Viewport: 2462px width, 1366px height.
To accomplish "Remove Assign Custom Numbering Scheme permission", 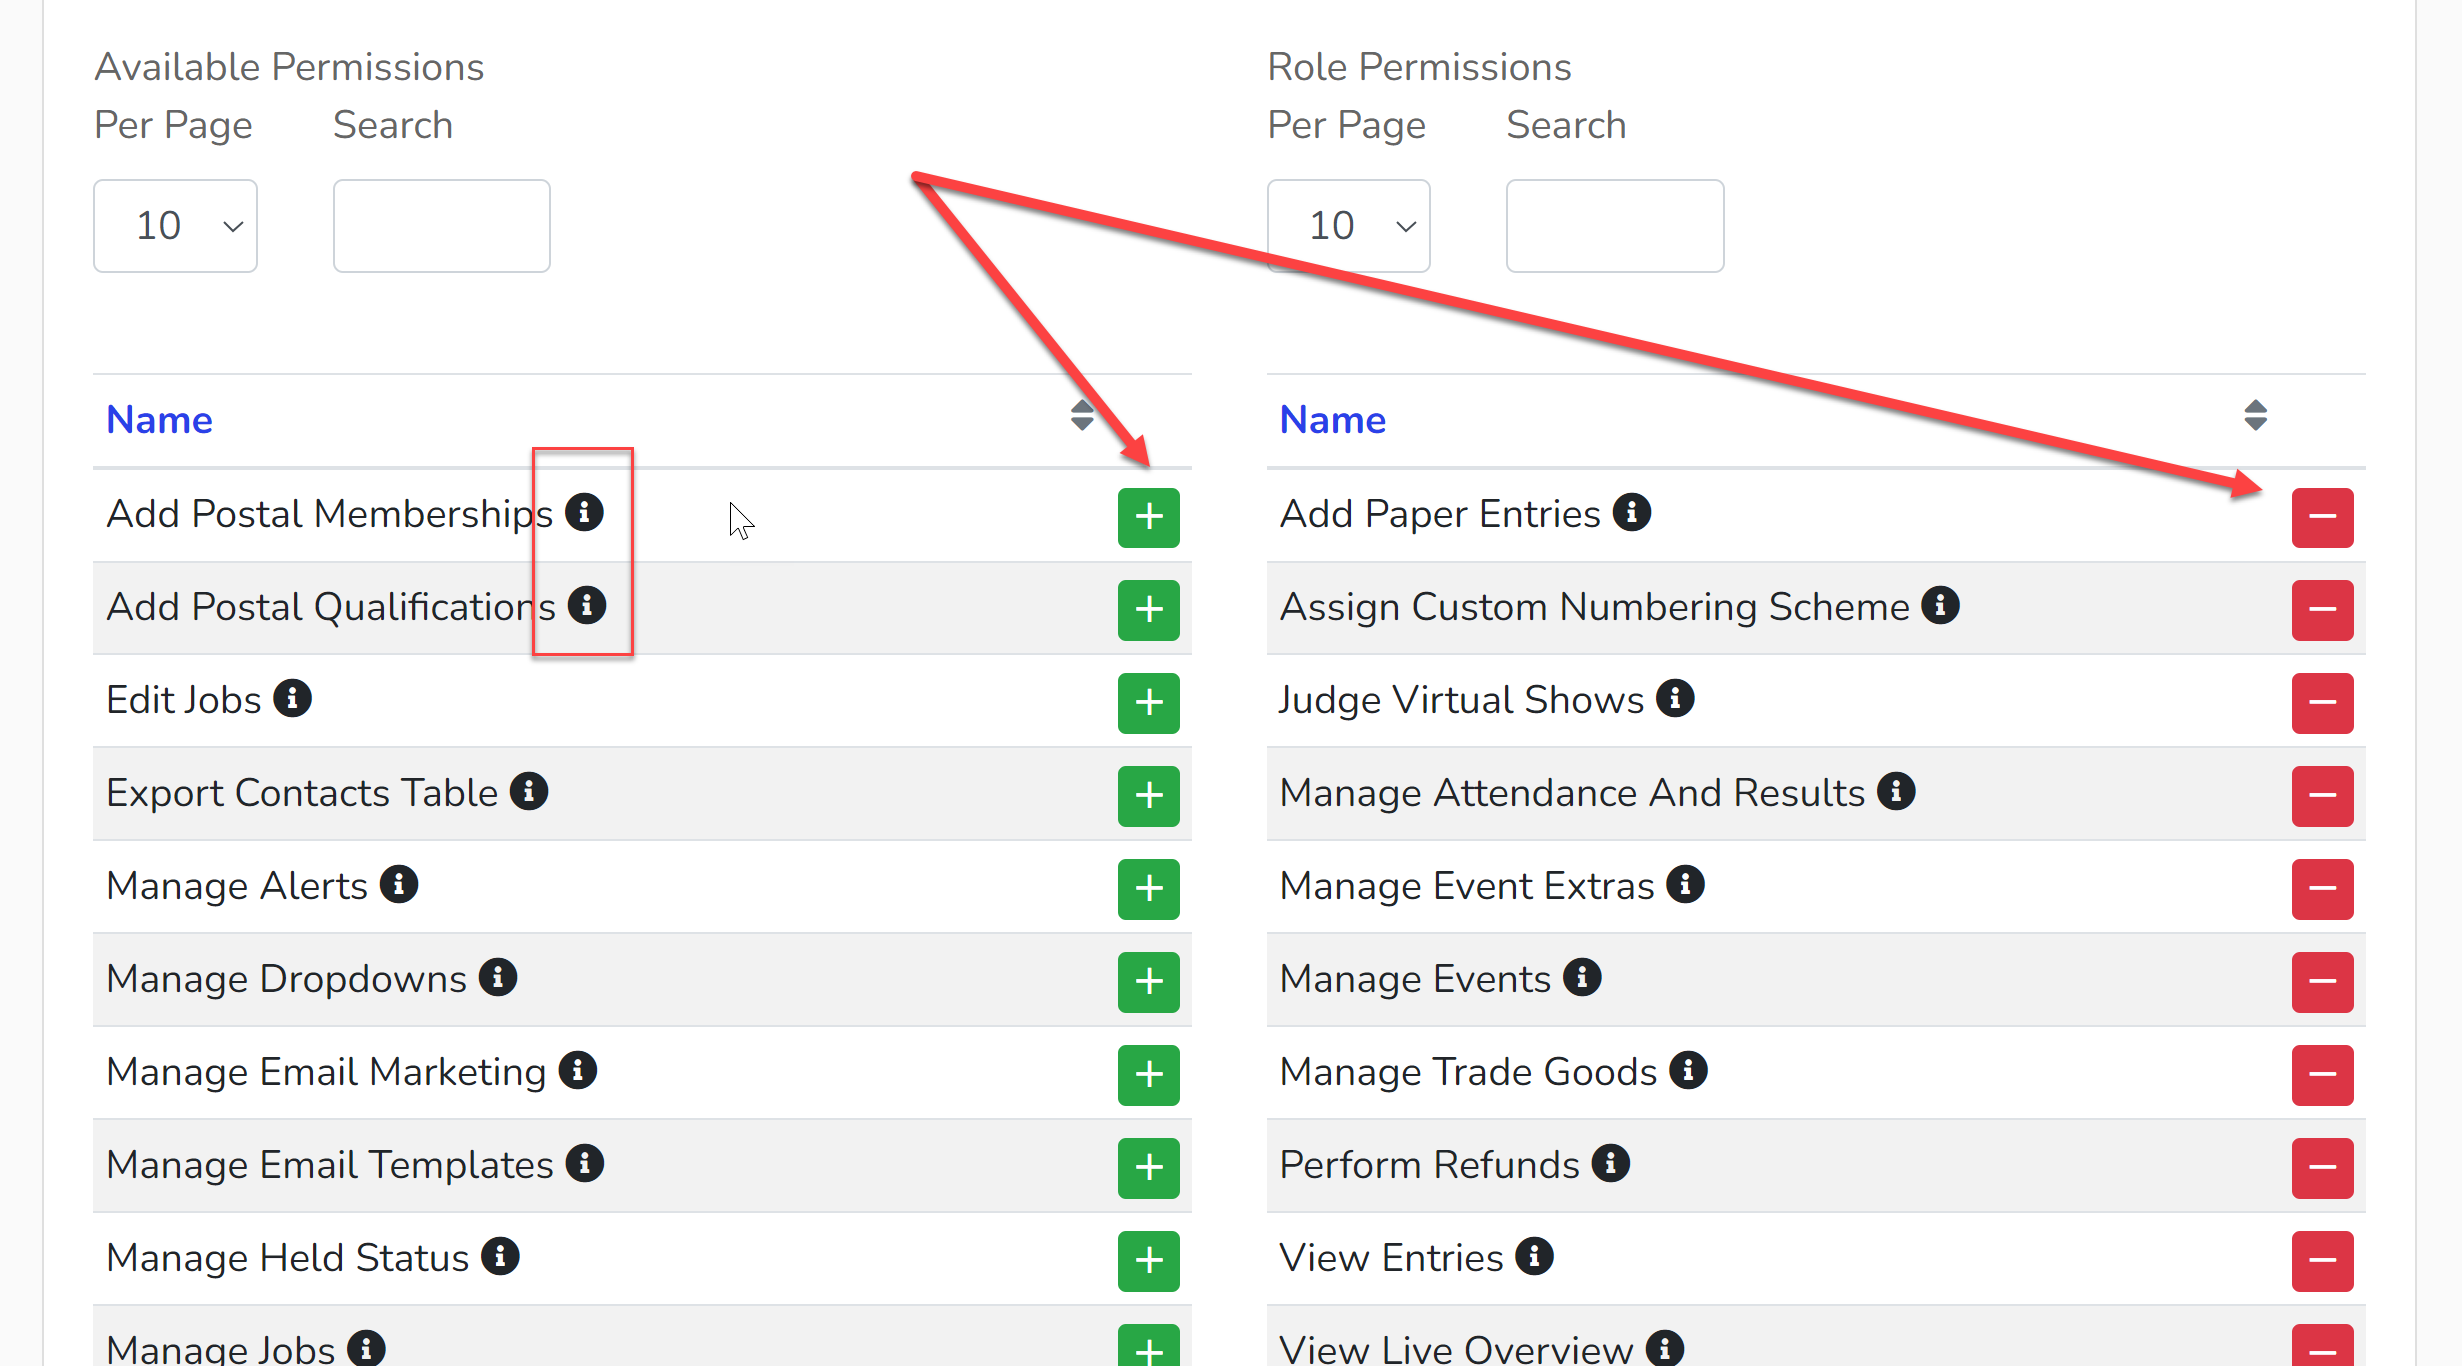I will [x=2322, y=610].
